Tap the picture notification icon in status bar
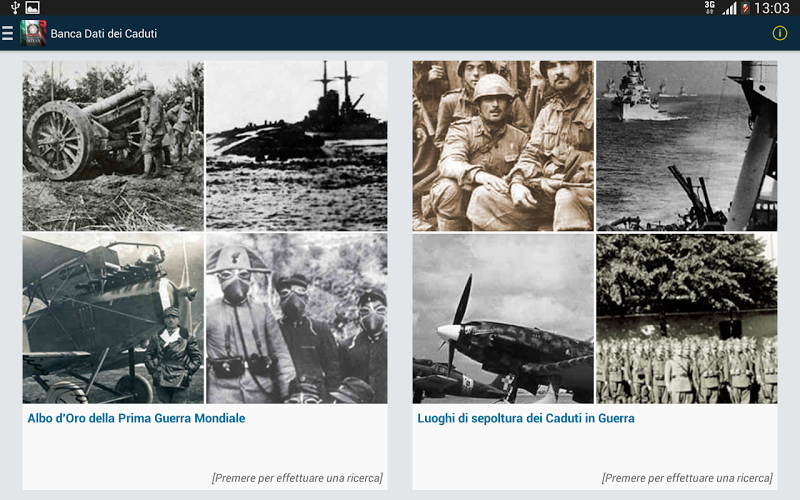 (33, 8)
